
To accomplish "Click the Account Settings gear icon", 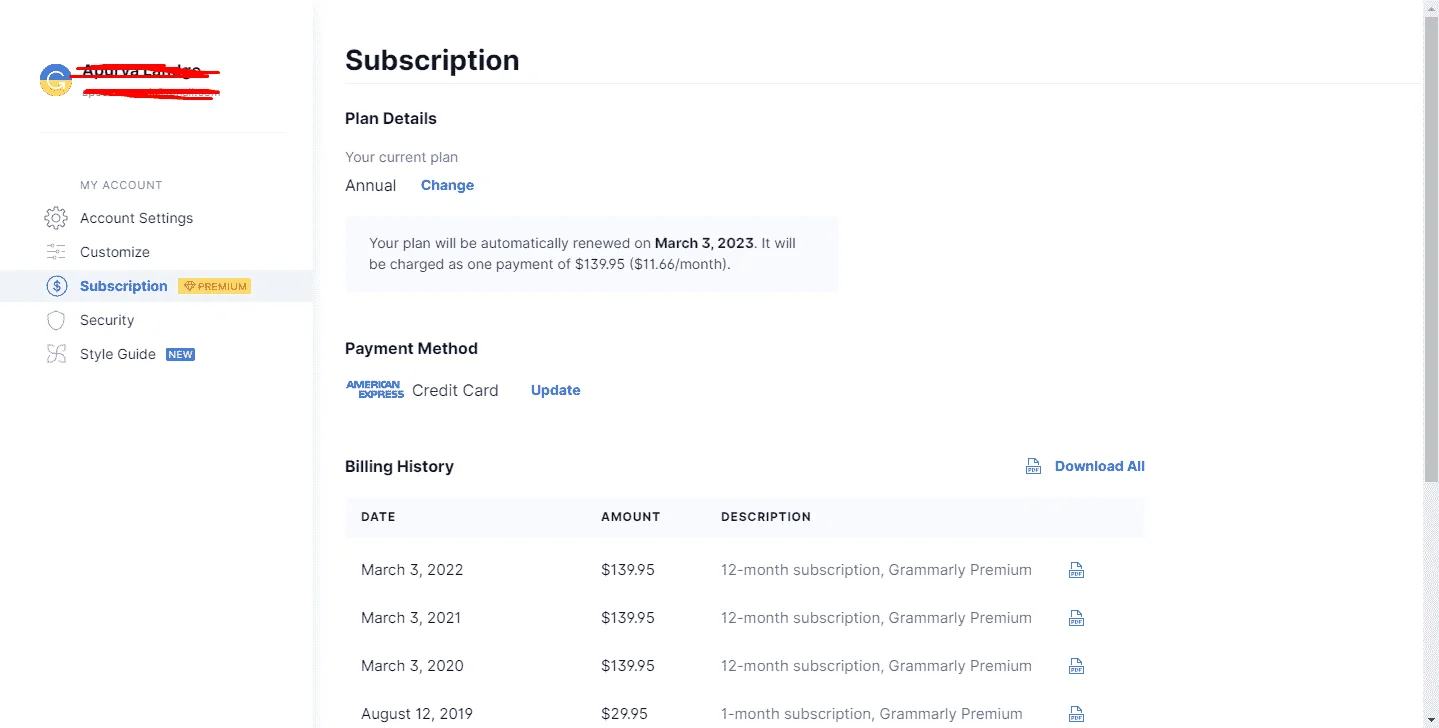I will (x=56, y=218).
